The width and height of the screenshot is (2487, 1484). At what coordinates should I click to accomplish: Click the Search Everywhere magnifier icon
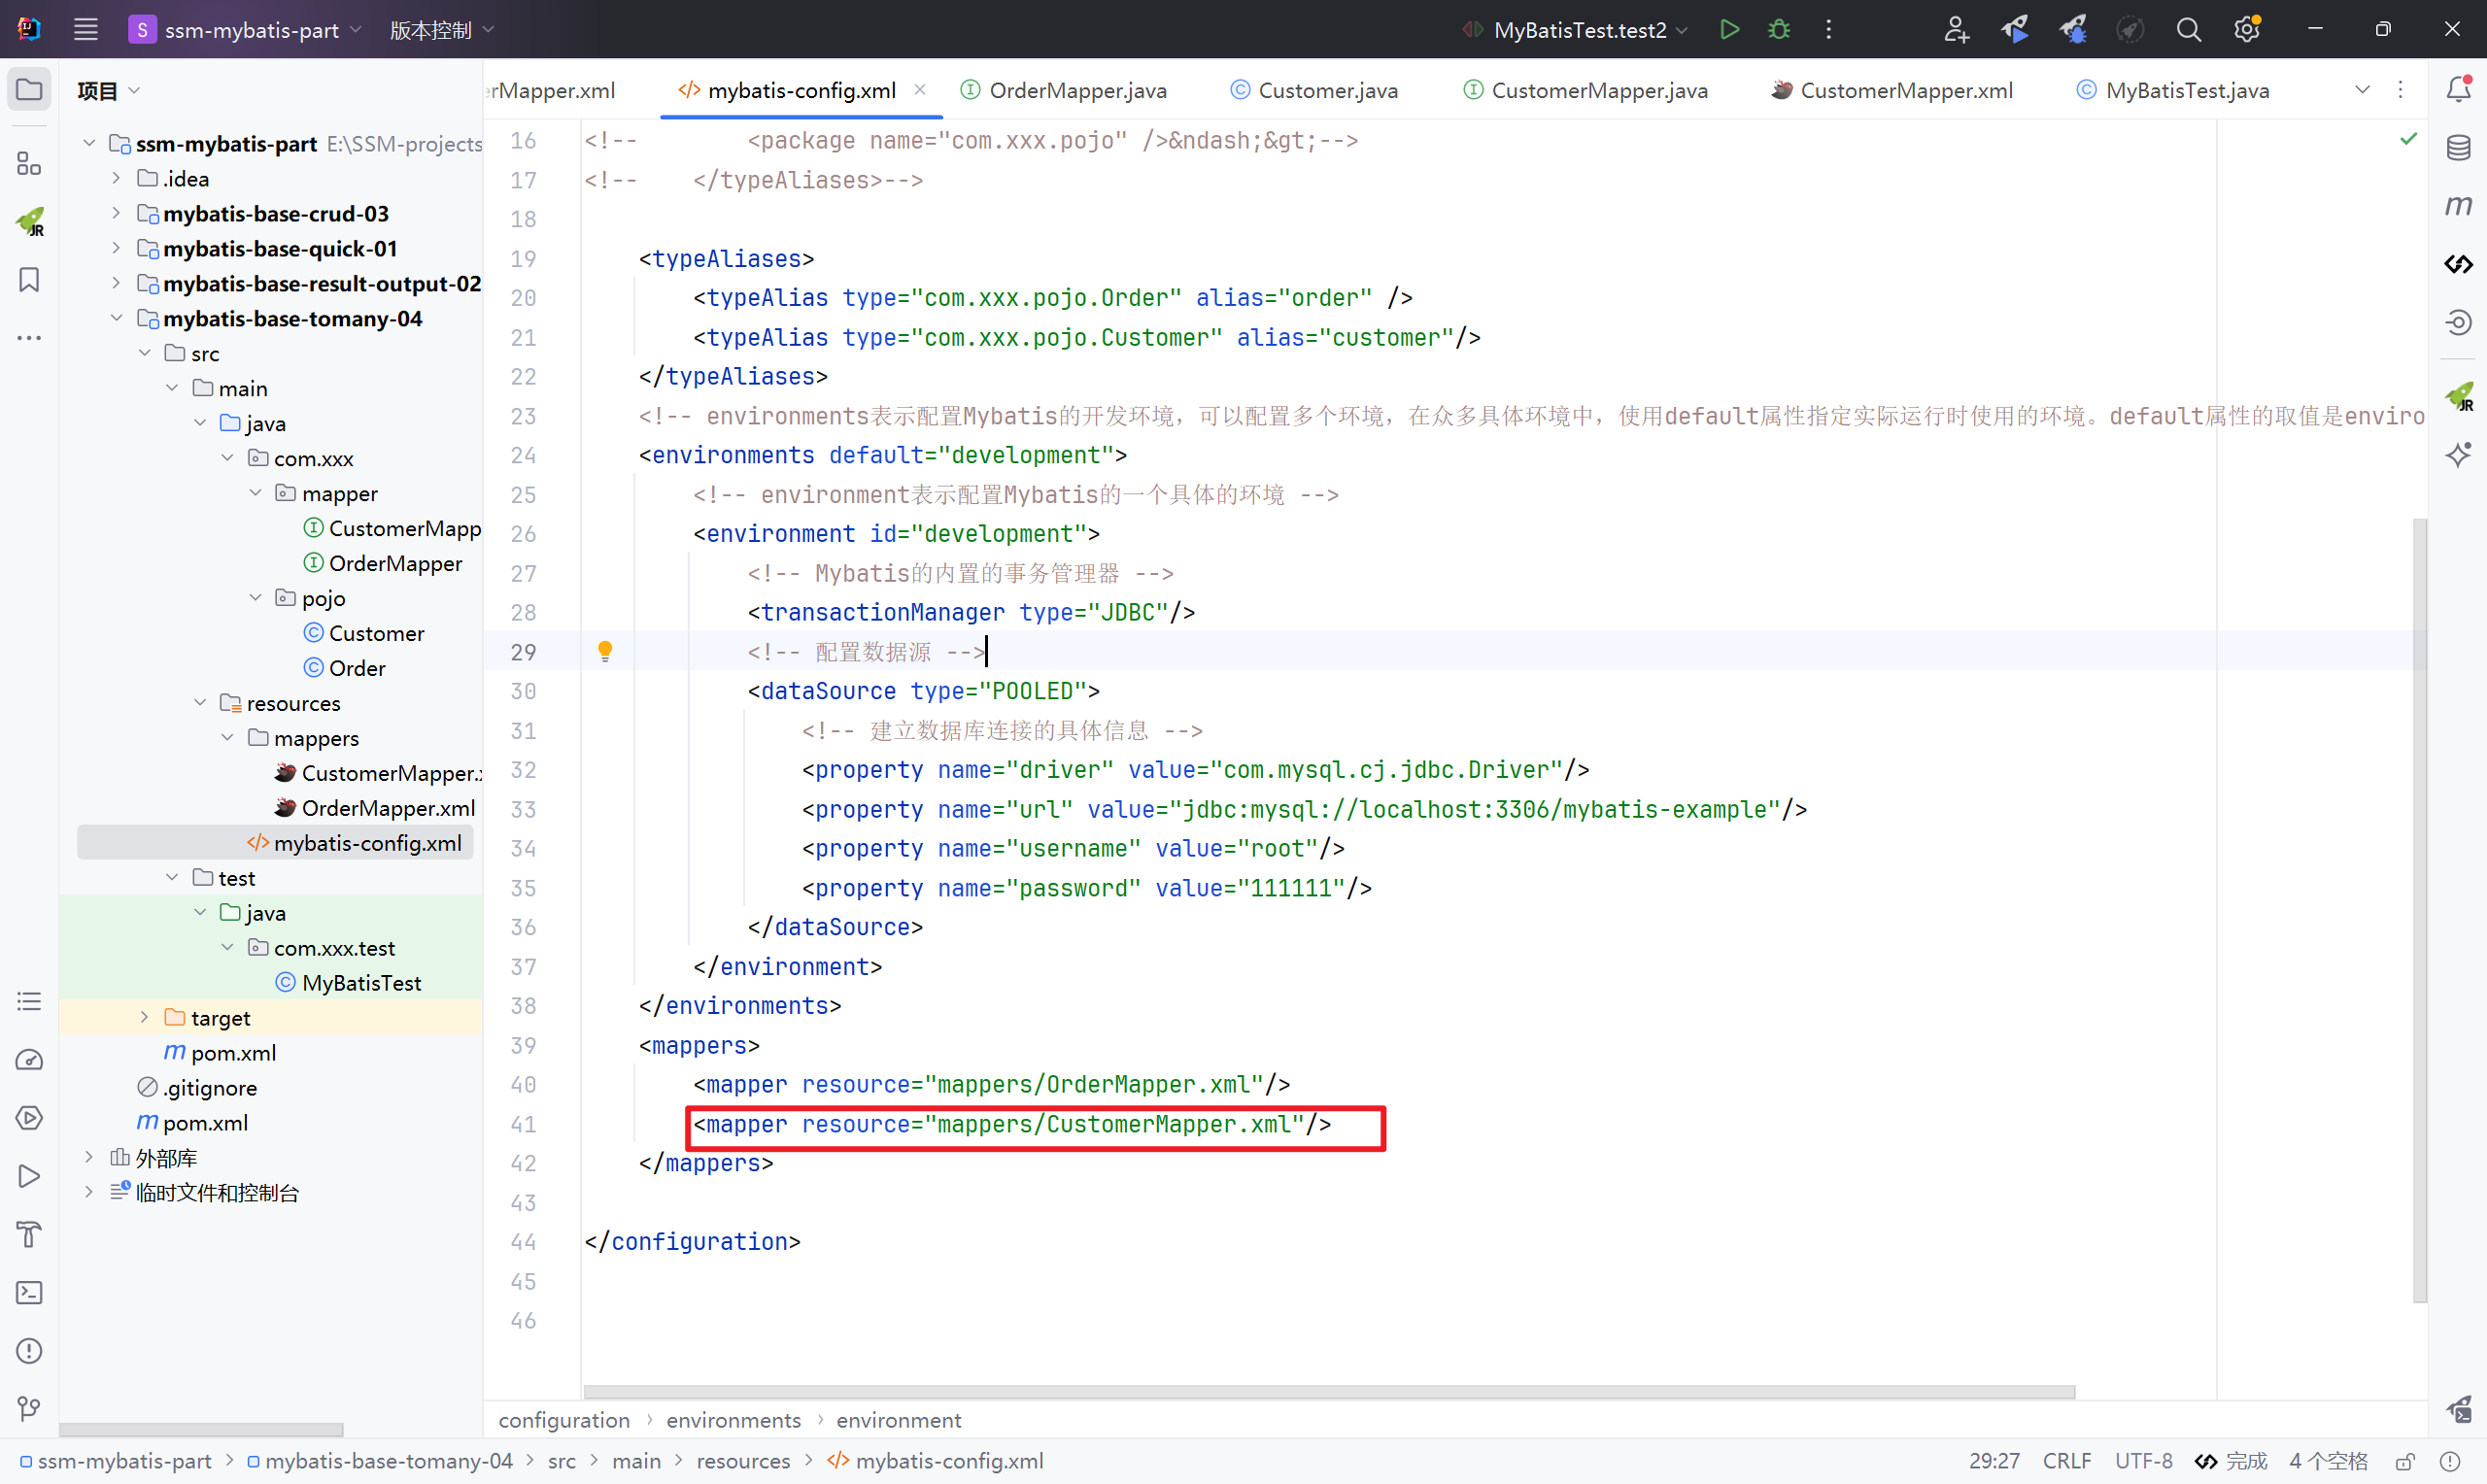[2188, 29]
